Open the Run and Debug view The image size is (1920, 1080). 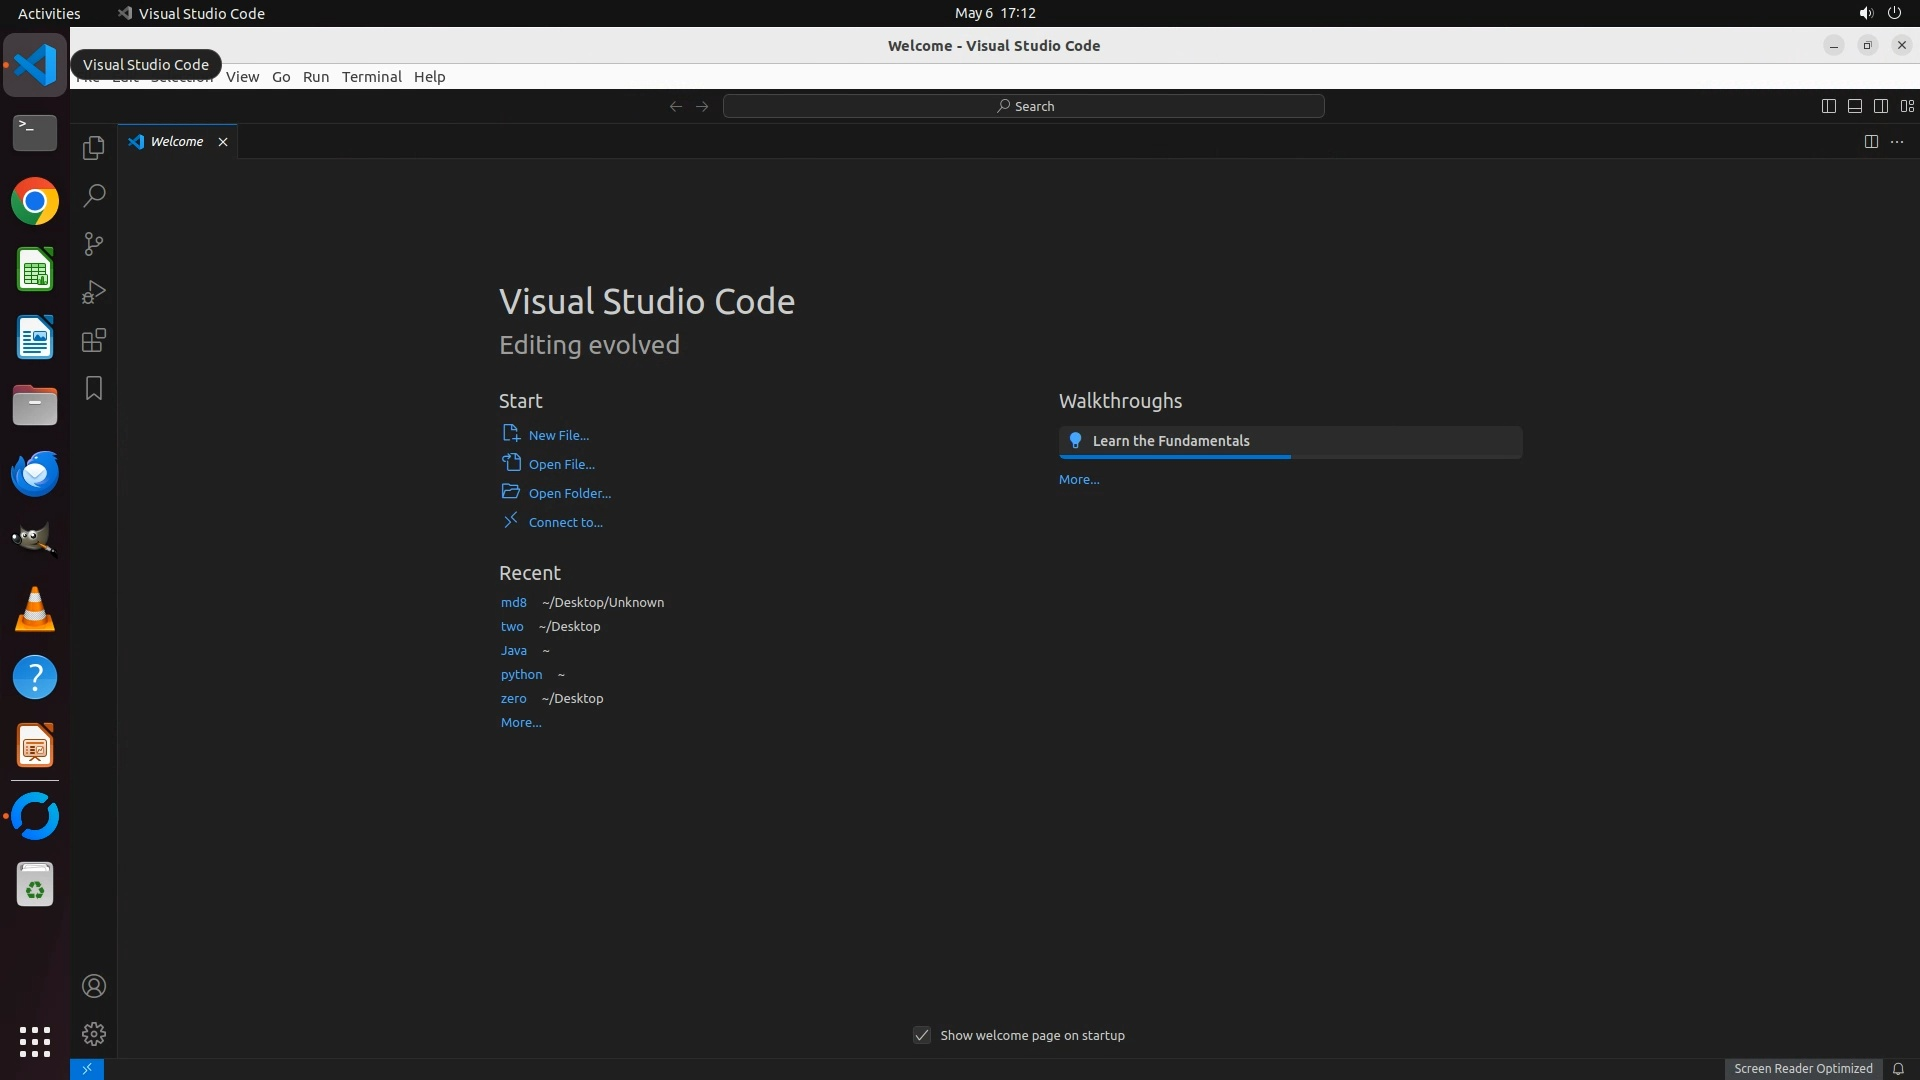pos(94,292)
